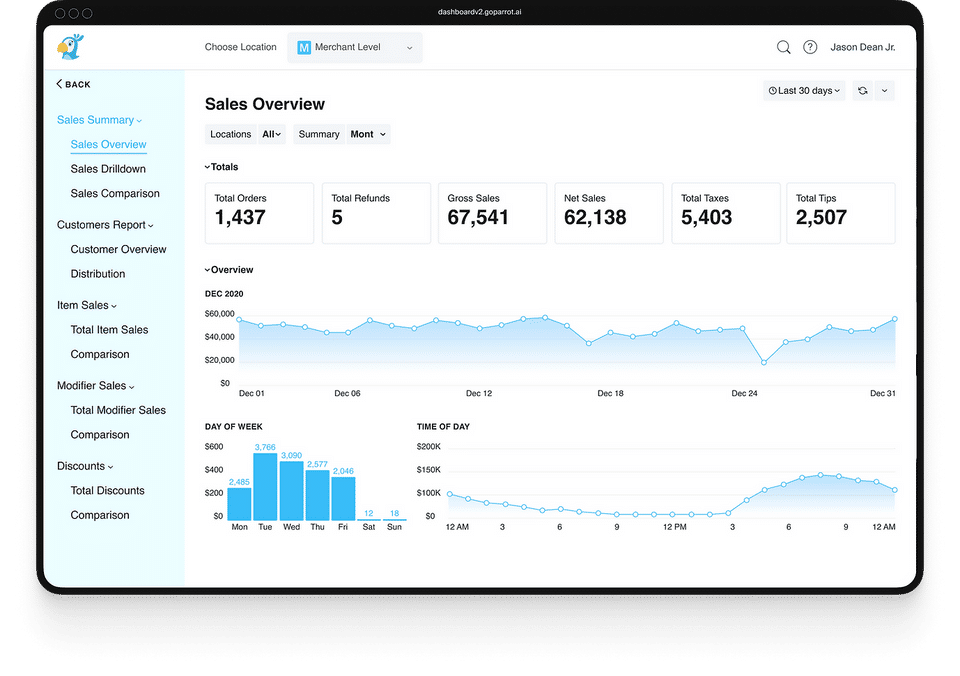Viewport: 960px width, 676px height.
Task: Open Total Item Sales report
Action: [x=109, y=329]
